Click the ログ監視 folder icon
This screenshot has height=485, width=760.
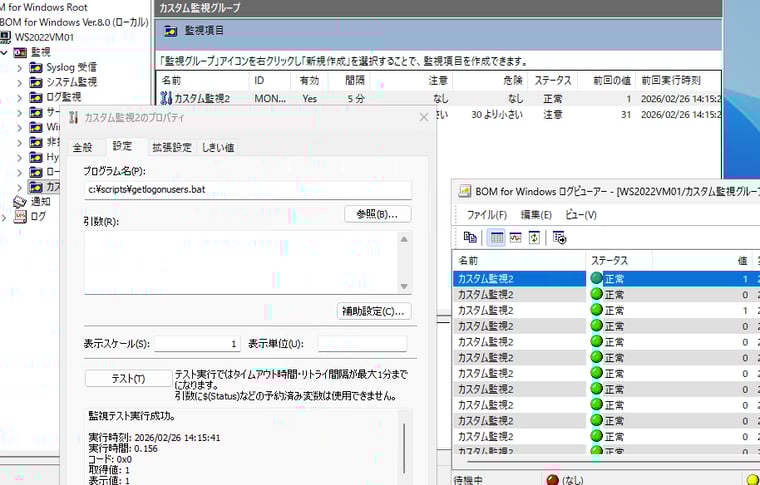[36, 97]
